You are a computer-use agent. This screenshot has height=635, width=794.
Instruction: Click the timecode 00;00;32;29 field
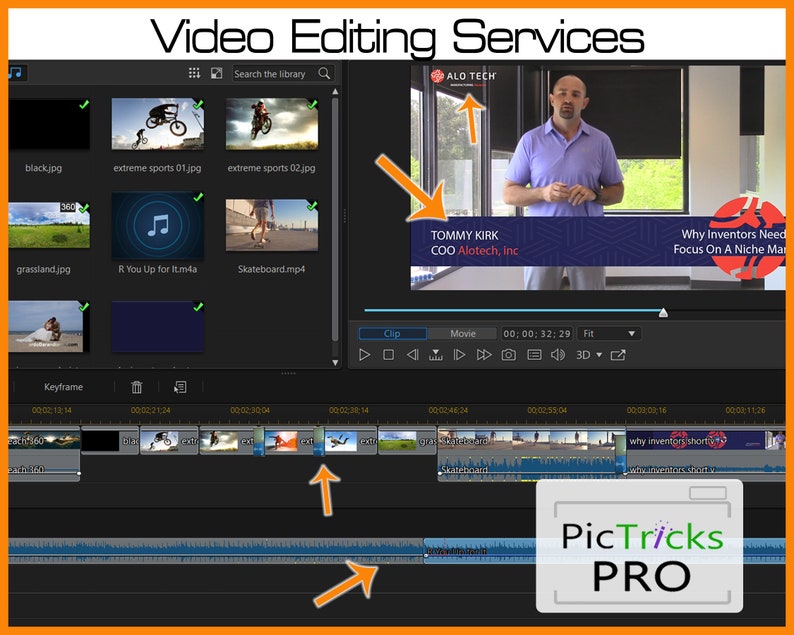[x=537, y=334]
